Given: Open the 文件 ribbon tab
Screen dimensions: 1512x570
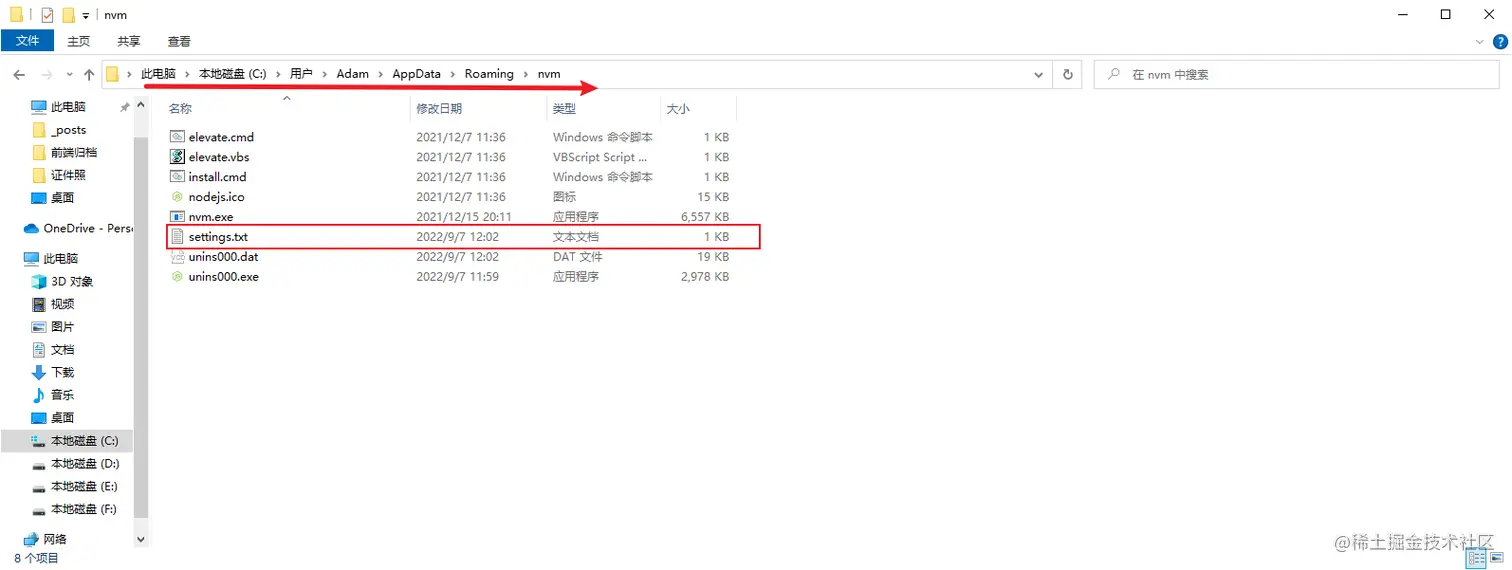Looking at the screenshot, I should pos(27,41).
